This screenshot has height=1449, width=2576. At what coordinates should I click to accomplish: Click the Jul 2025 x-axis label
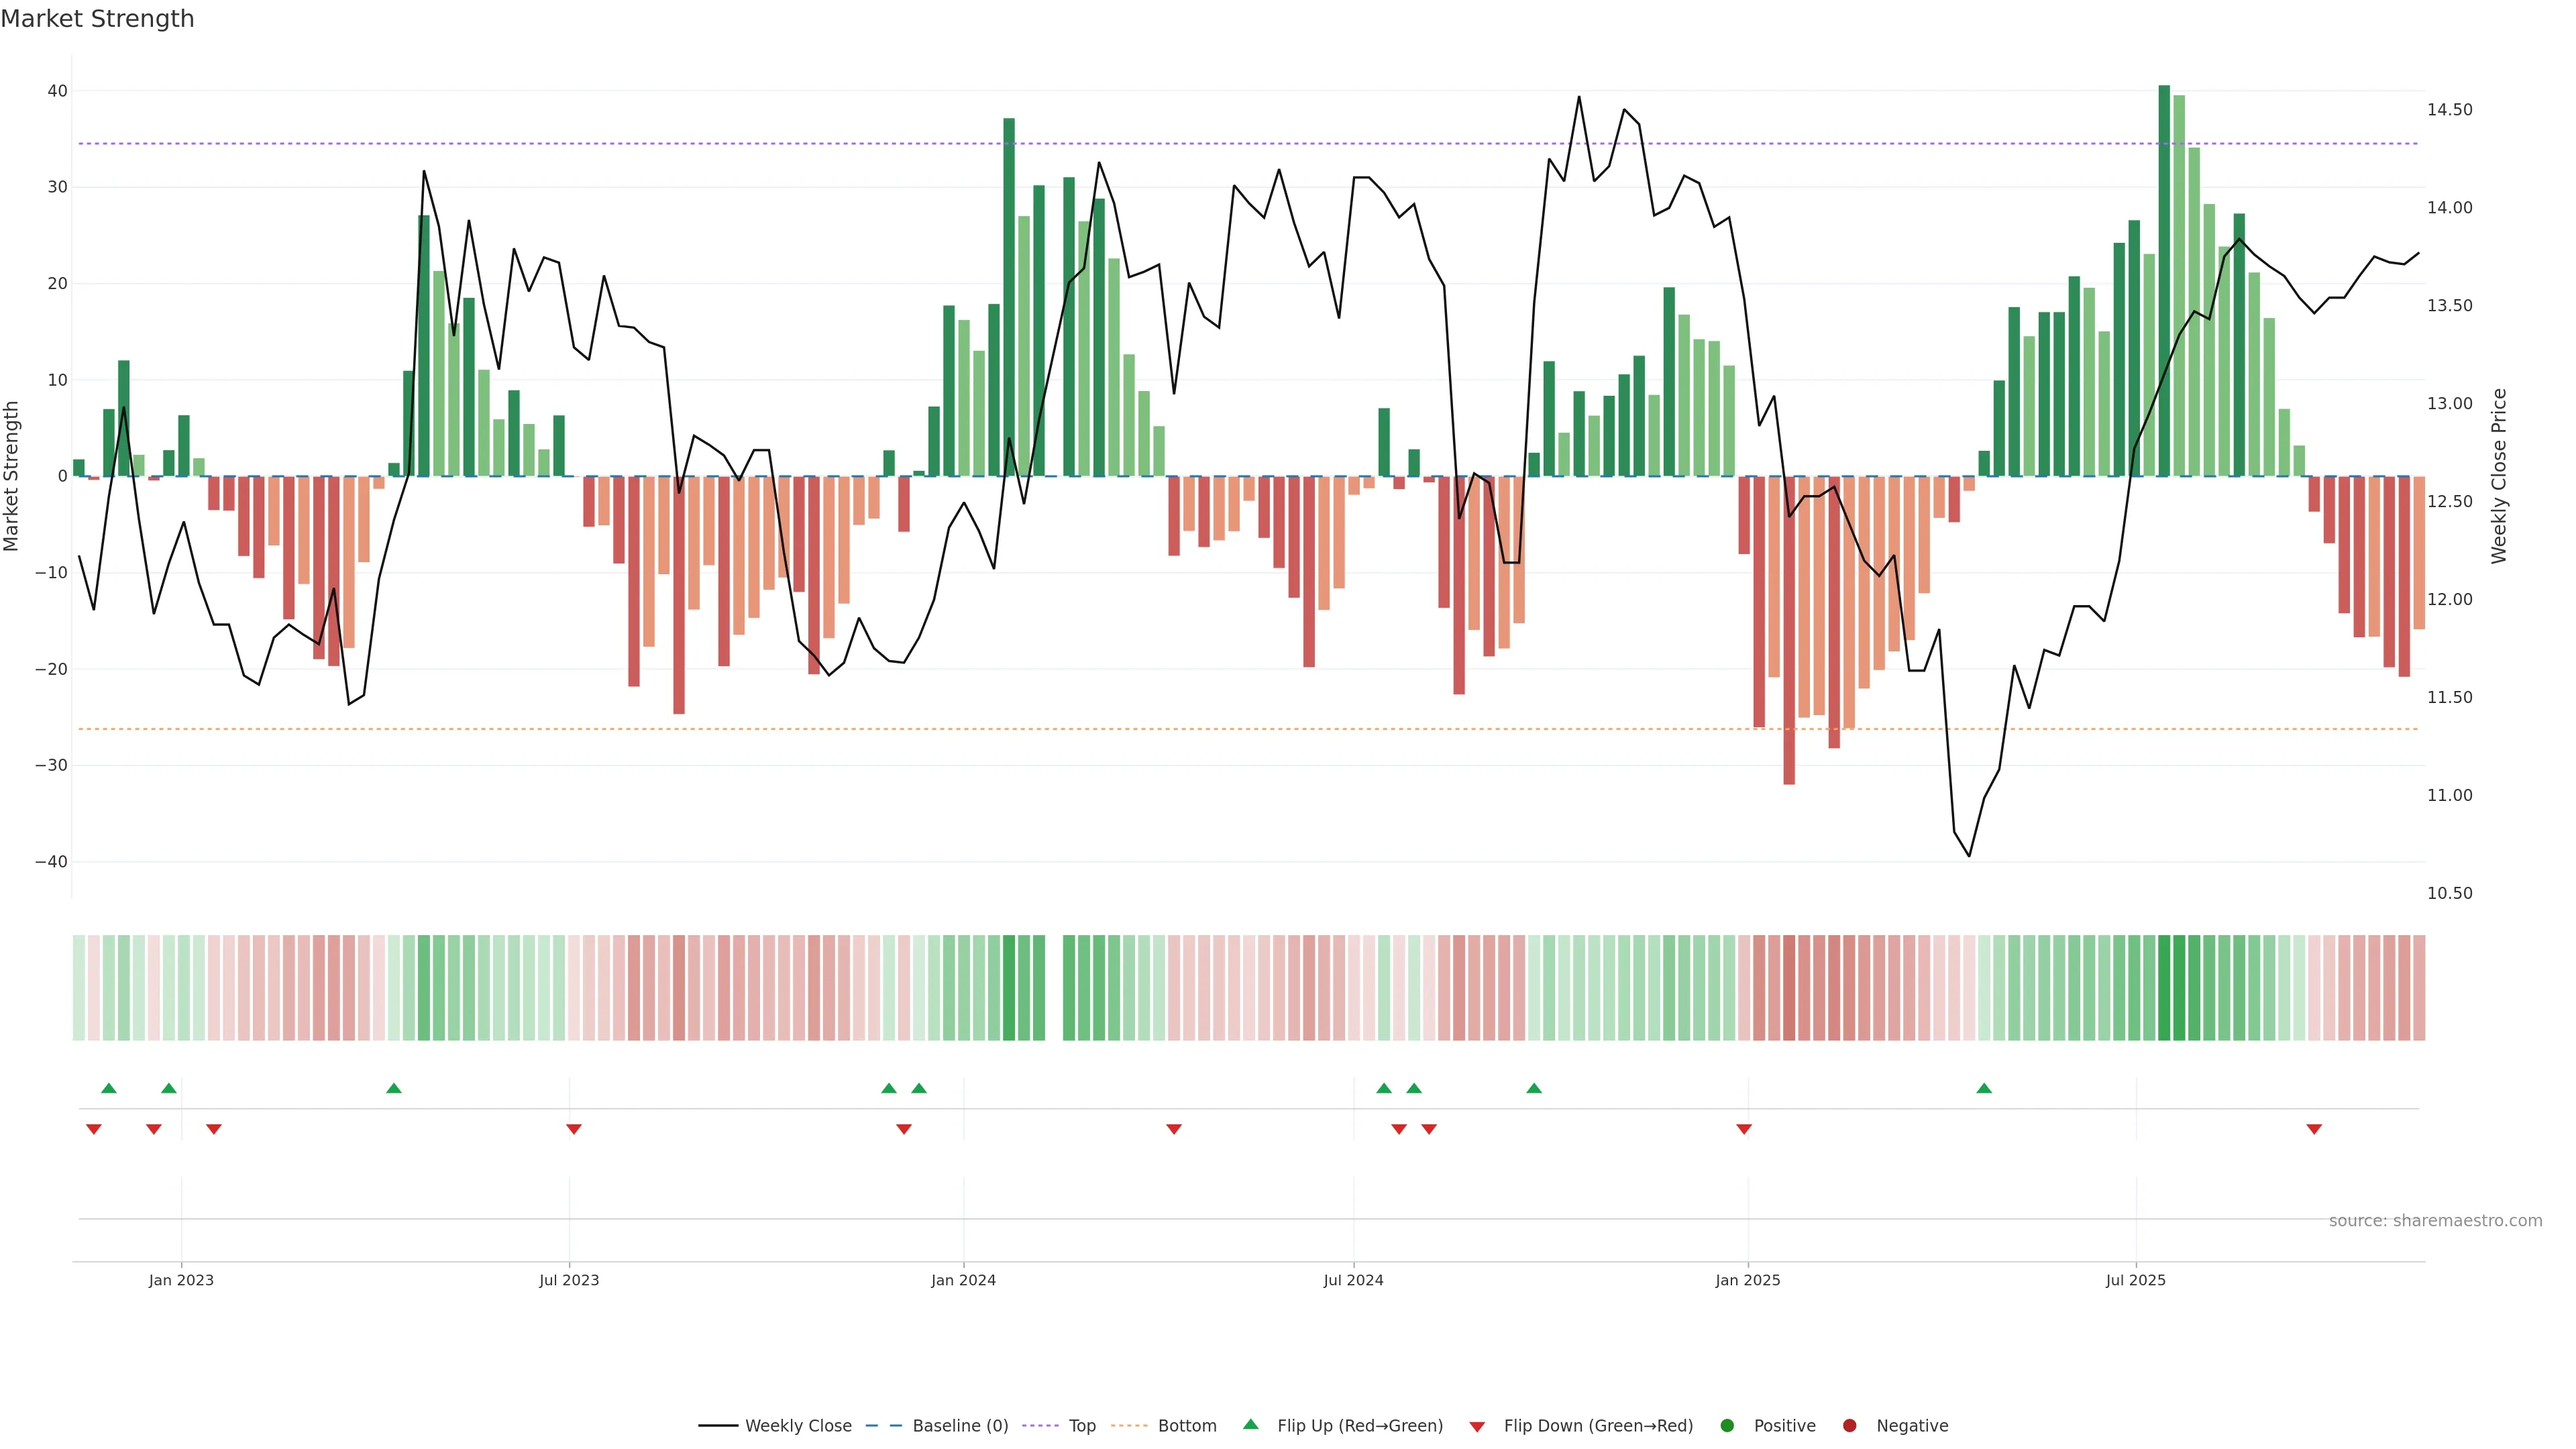pos(2135,1280)
